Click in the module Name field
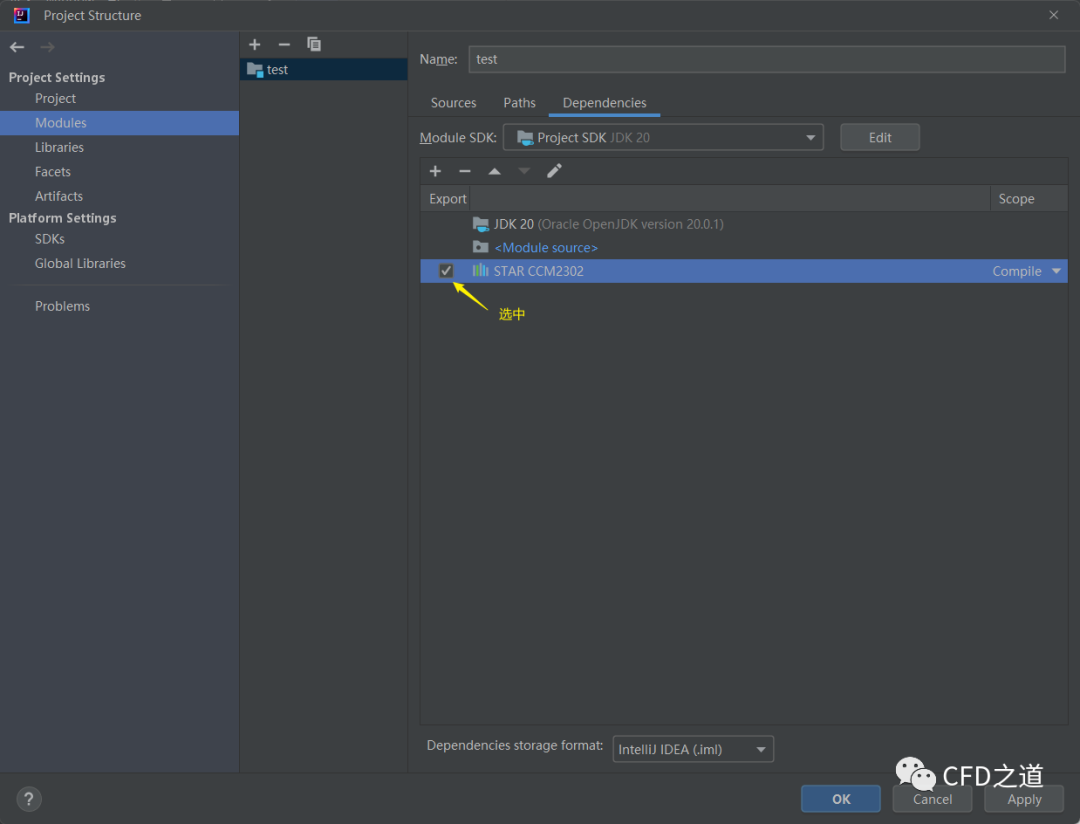This screenshot has width=1080, height=824. (x=766, y=59)
